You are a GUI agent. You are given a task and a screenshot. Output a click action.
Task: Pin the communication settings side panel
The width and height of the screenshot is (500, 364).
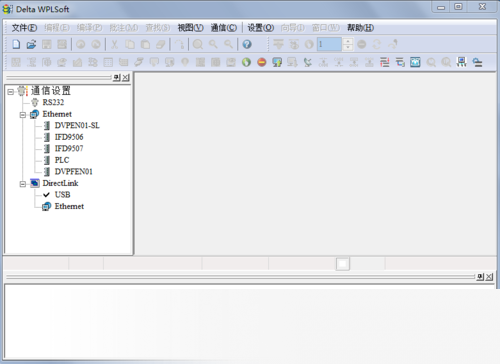tap(116, 78)
